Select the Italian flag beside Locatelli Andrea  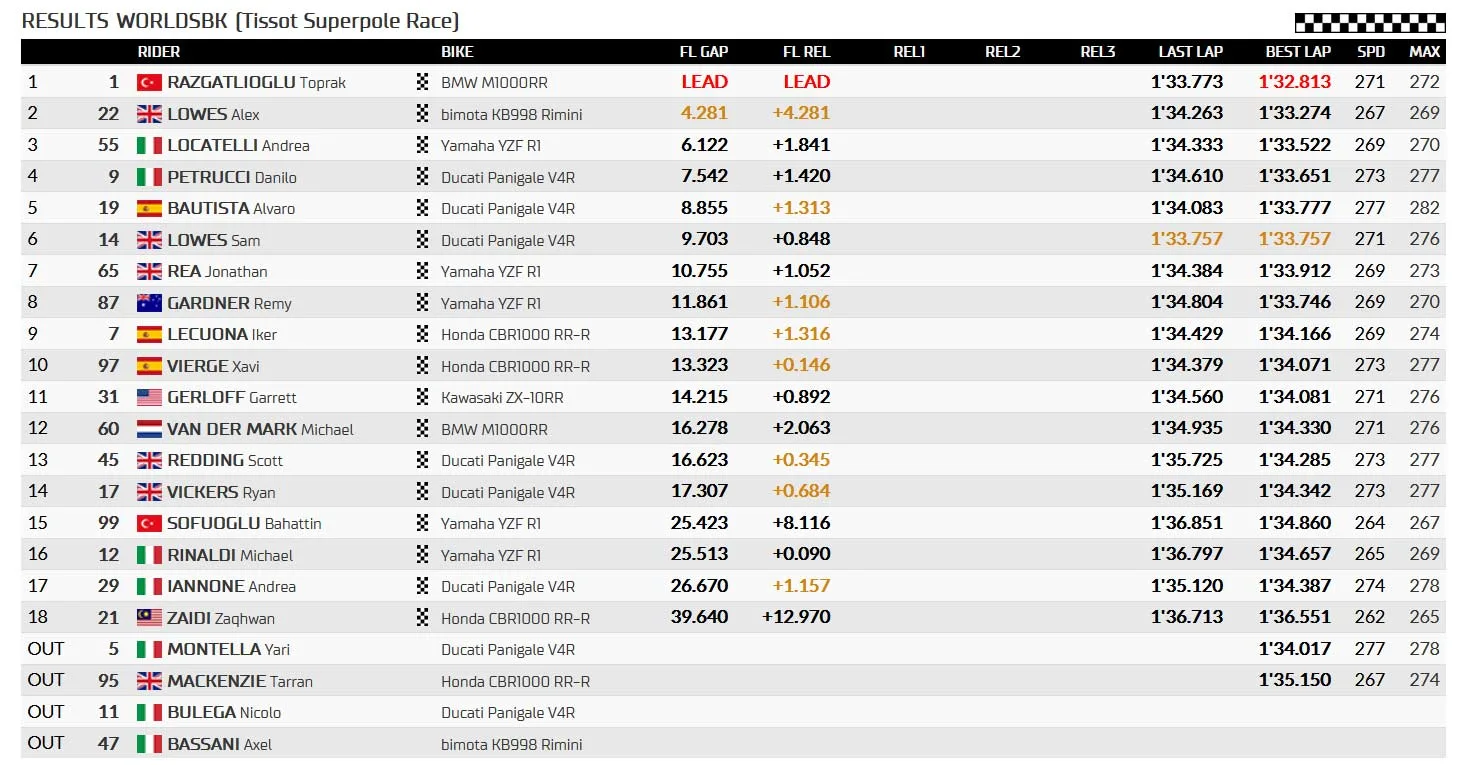tap(149, 145)
